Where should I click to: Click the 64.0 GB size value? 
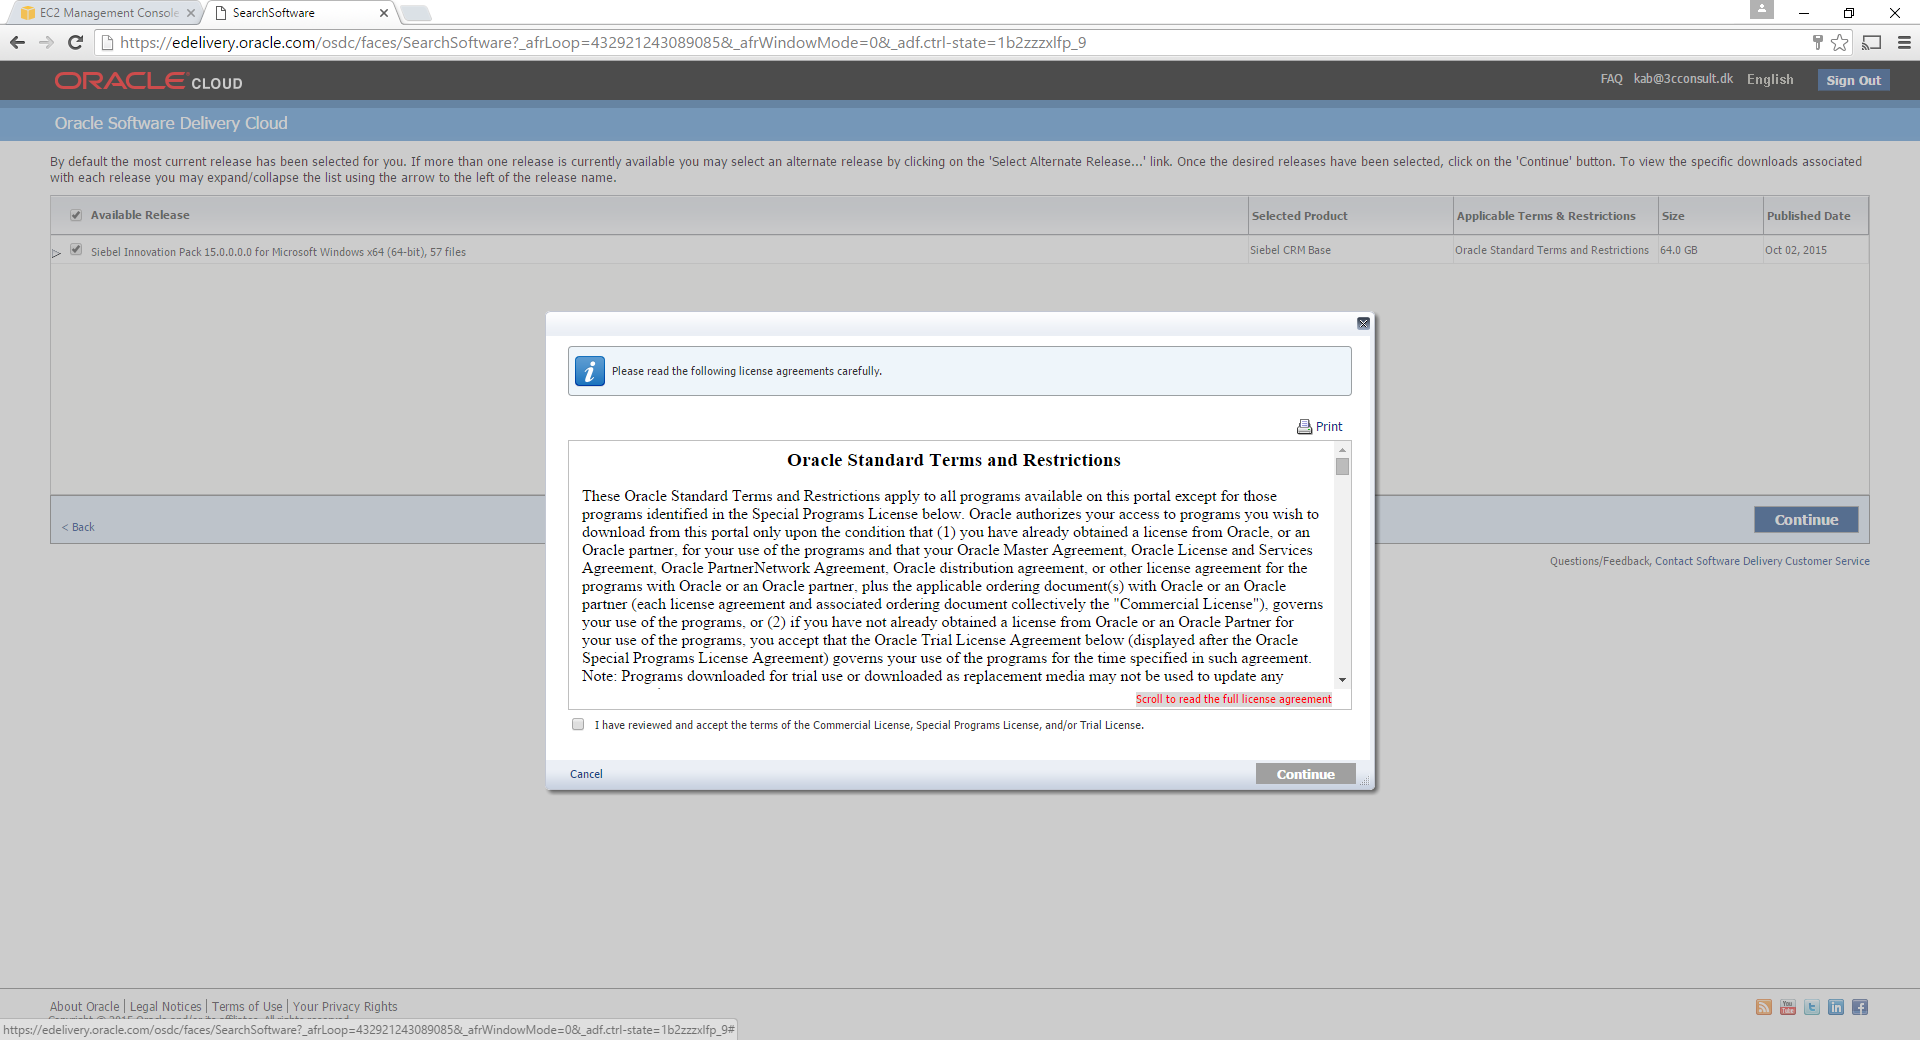click(x=1678, y=250)
